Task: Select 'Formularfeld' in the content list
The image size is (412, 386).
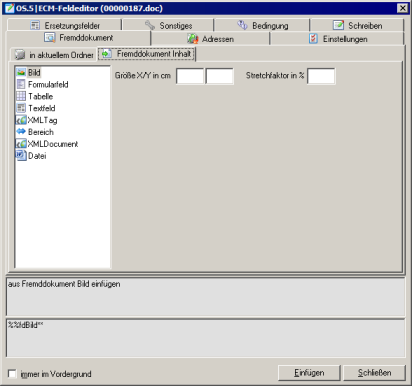Action: tap(48, 84)
